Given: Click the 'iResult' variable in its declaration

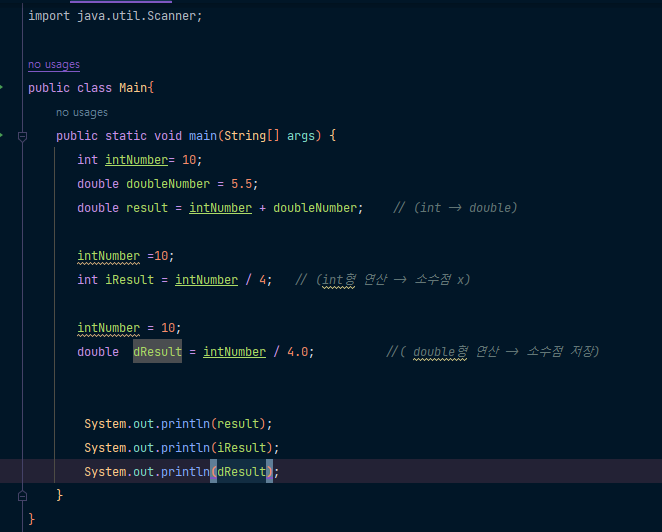Looking at the screenshot, I should coord(129,280).
